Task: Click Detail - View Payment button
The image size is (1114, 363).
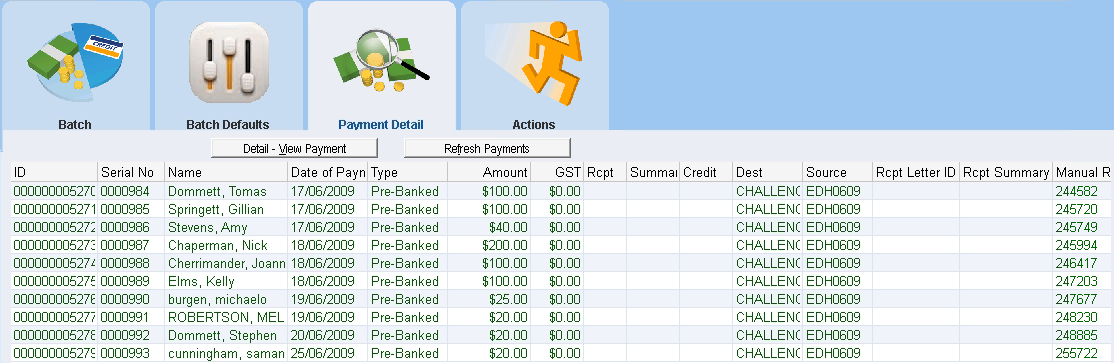Action: pos(294,148)
